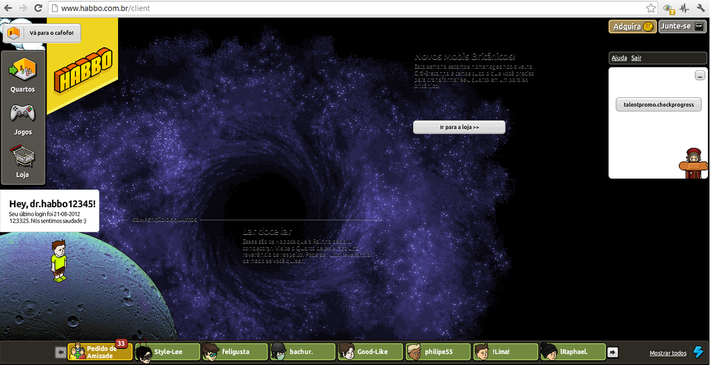The width and height of the screenshot is (710, 365).
Task: Open the Quartos rooms navigator icon
Action: tap(23, 71)
